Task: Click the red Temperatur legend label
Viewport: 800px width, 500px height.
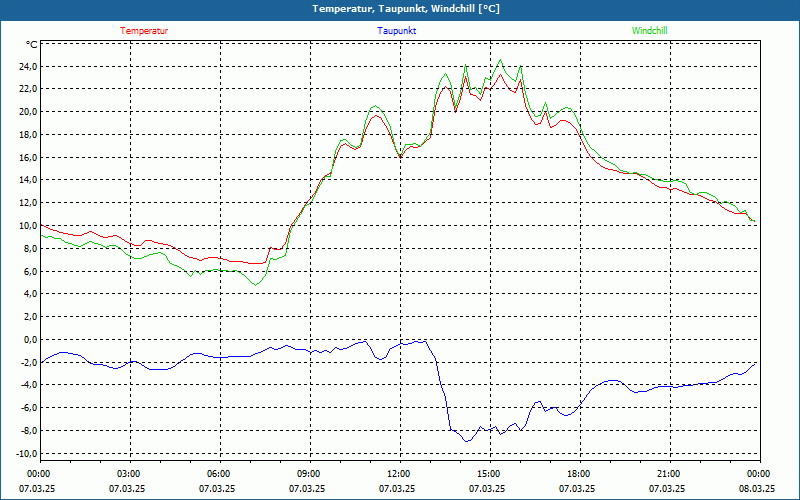Action: [144, 31]
